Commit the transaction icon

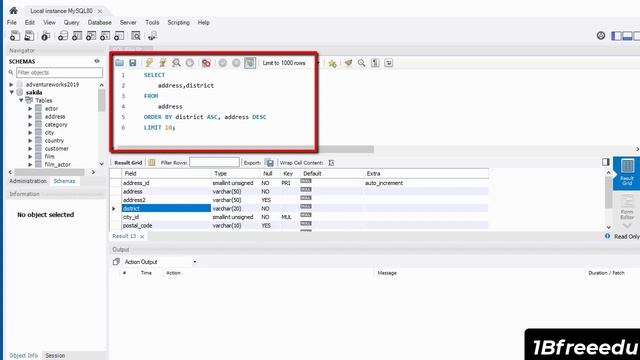222,63
